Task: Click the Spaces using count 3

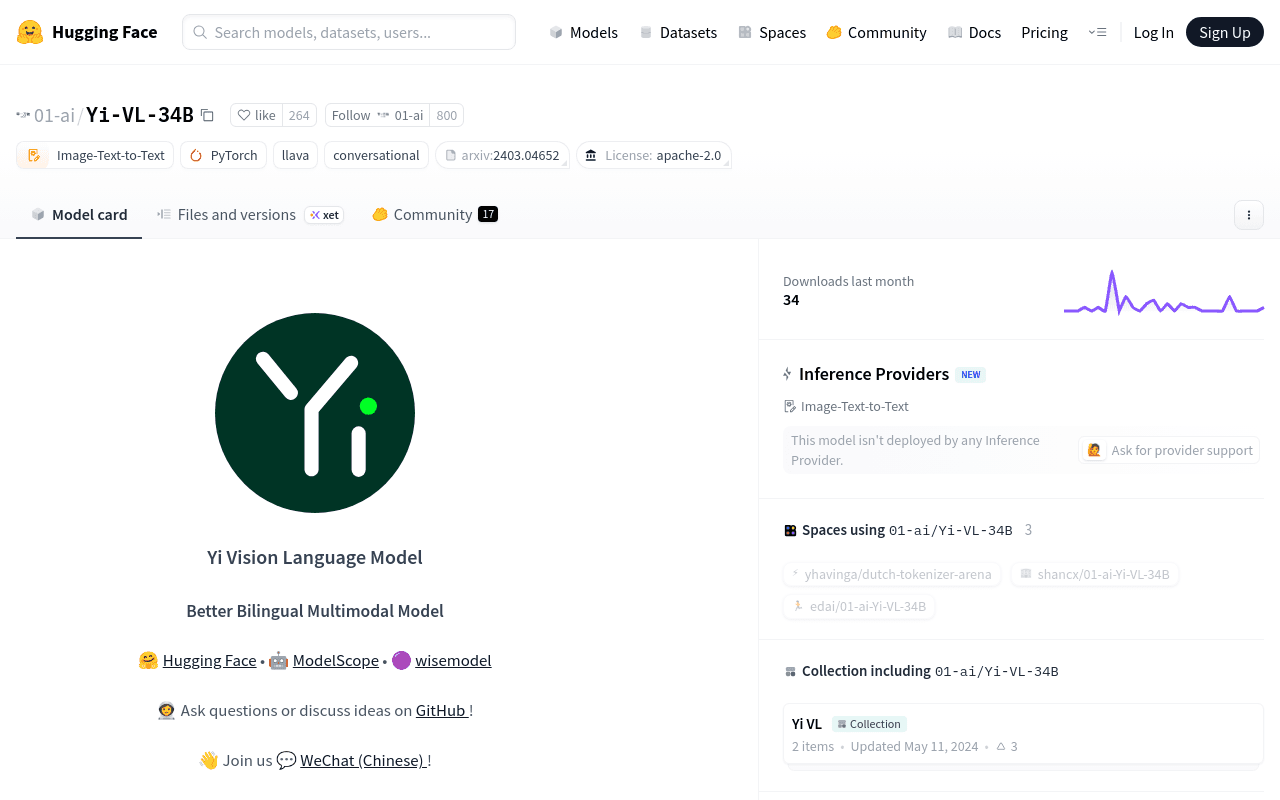Action: click(x=1028, y=530)
